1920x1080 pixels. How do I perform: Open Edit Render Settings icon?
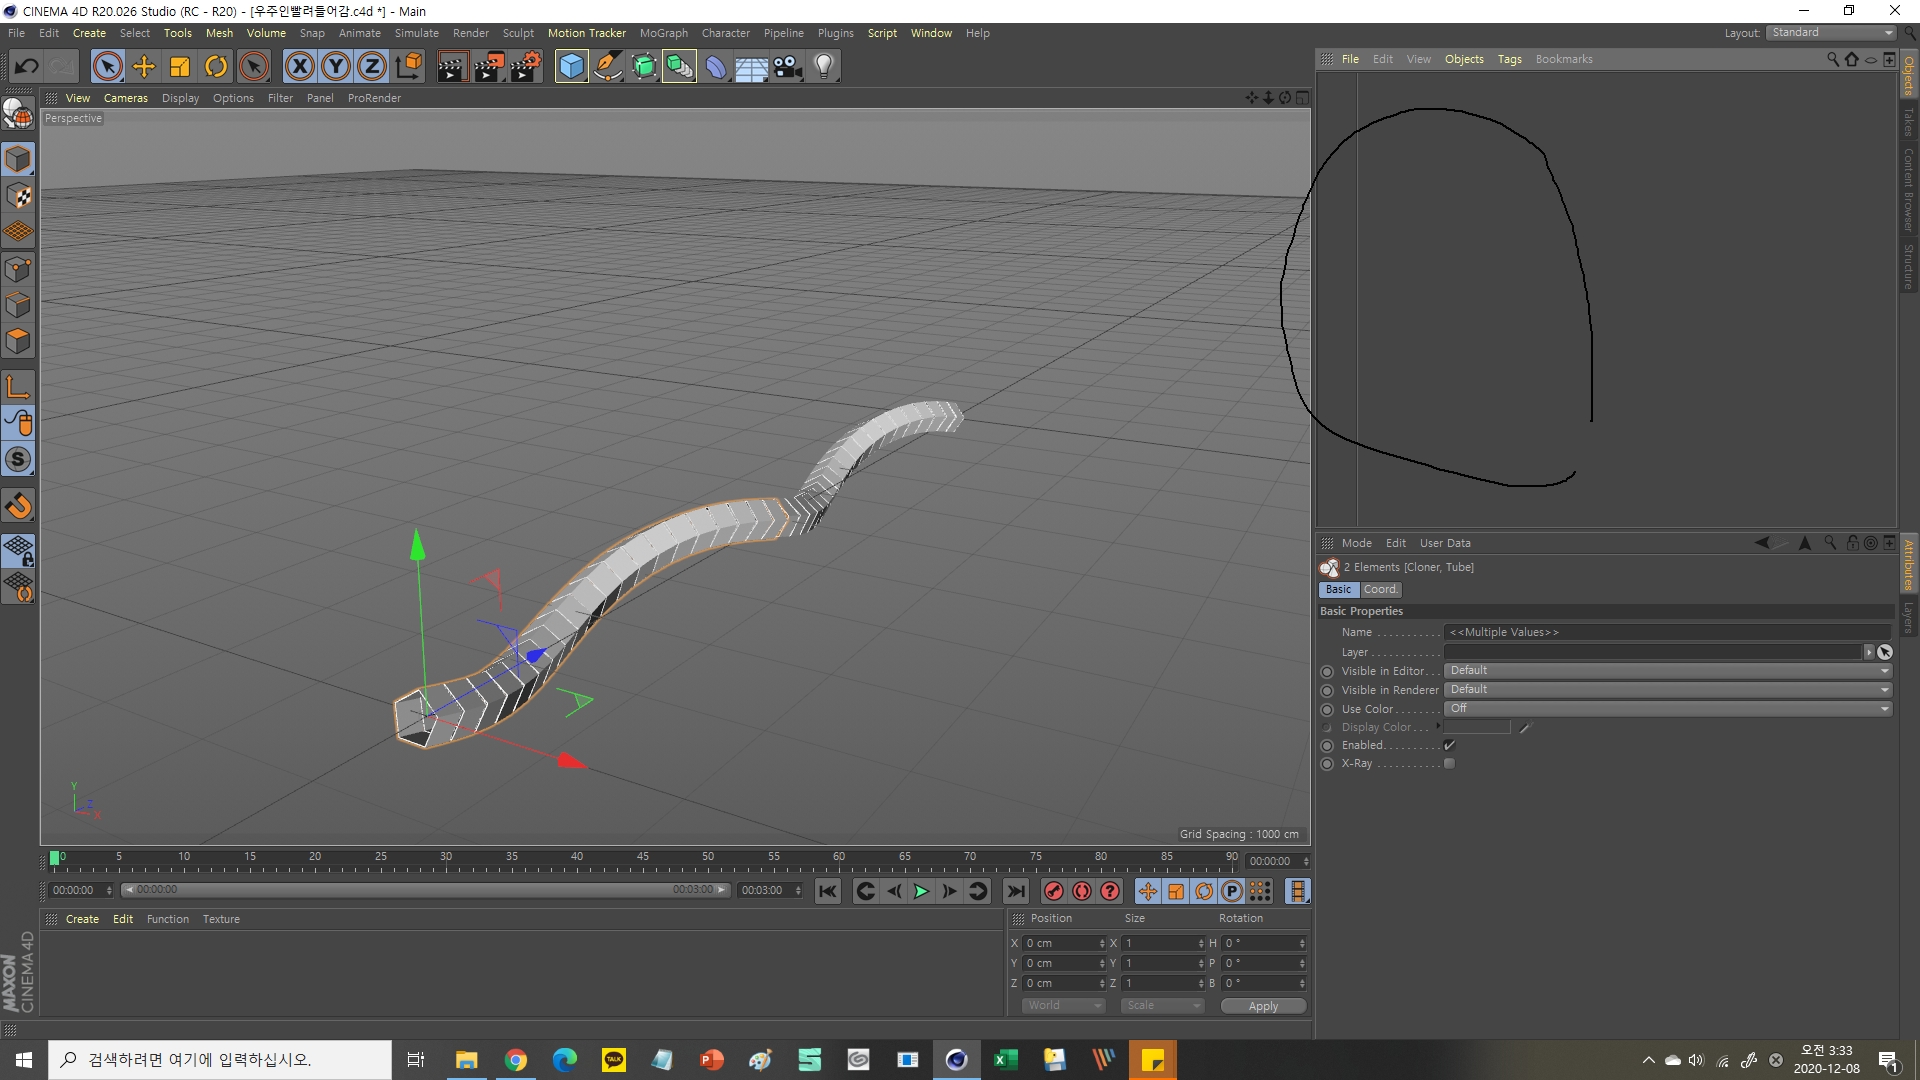[526, 67]
